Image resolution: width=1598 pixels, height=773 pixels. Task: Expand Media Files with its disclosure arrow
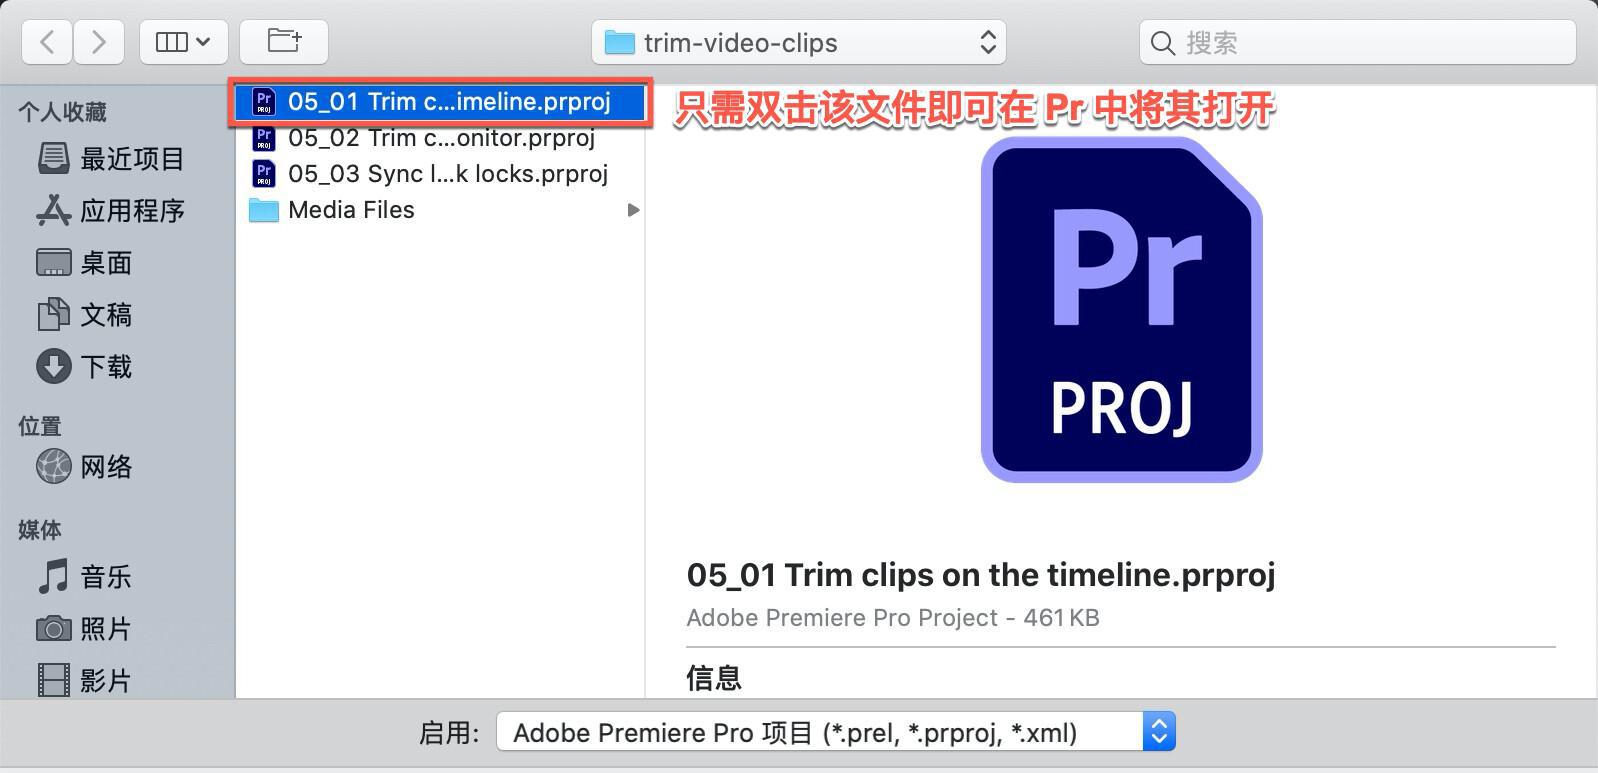coord(633,210)
